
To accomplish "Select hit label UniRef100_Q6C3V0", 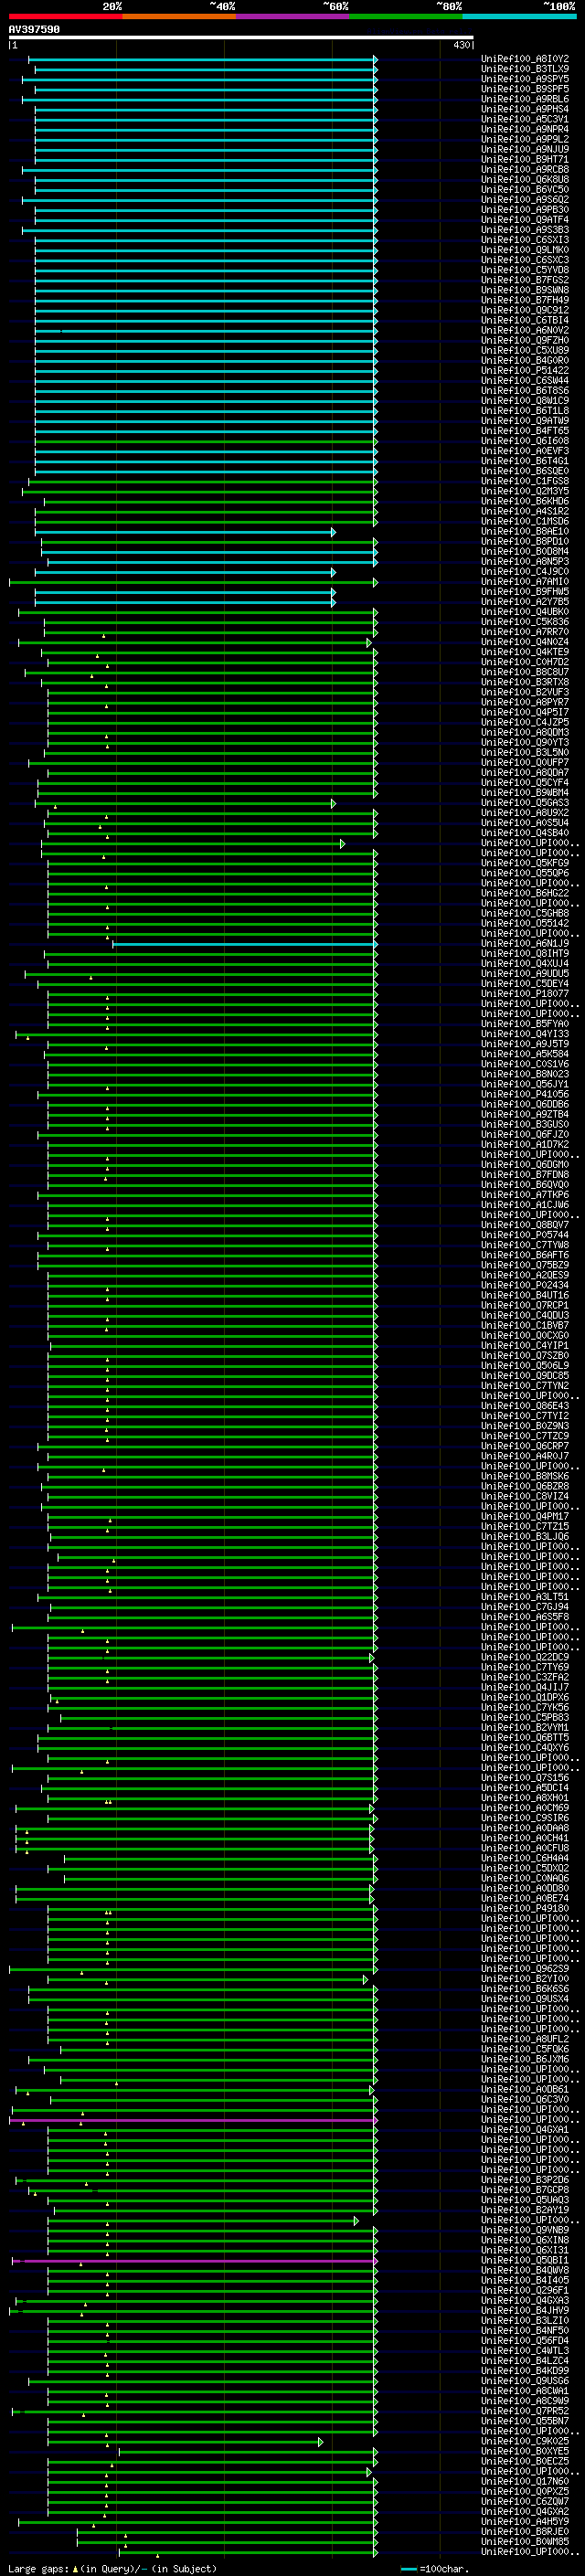I will tap(525, 2099).
